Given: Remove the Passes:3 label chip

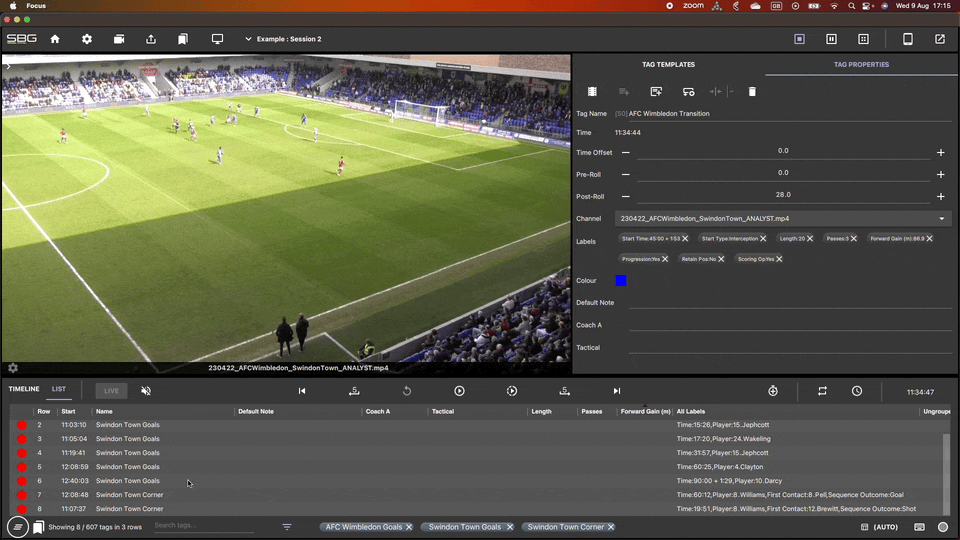Looking at the screenshot, I should point(853,239).
